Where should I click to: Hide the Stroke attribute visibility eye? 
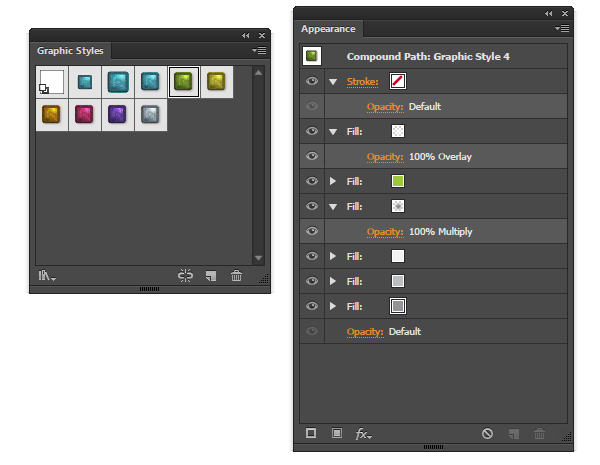coord(311,82)
